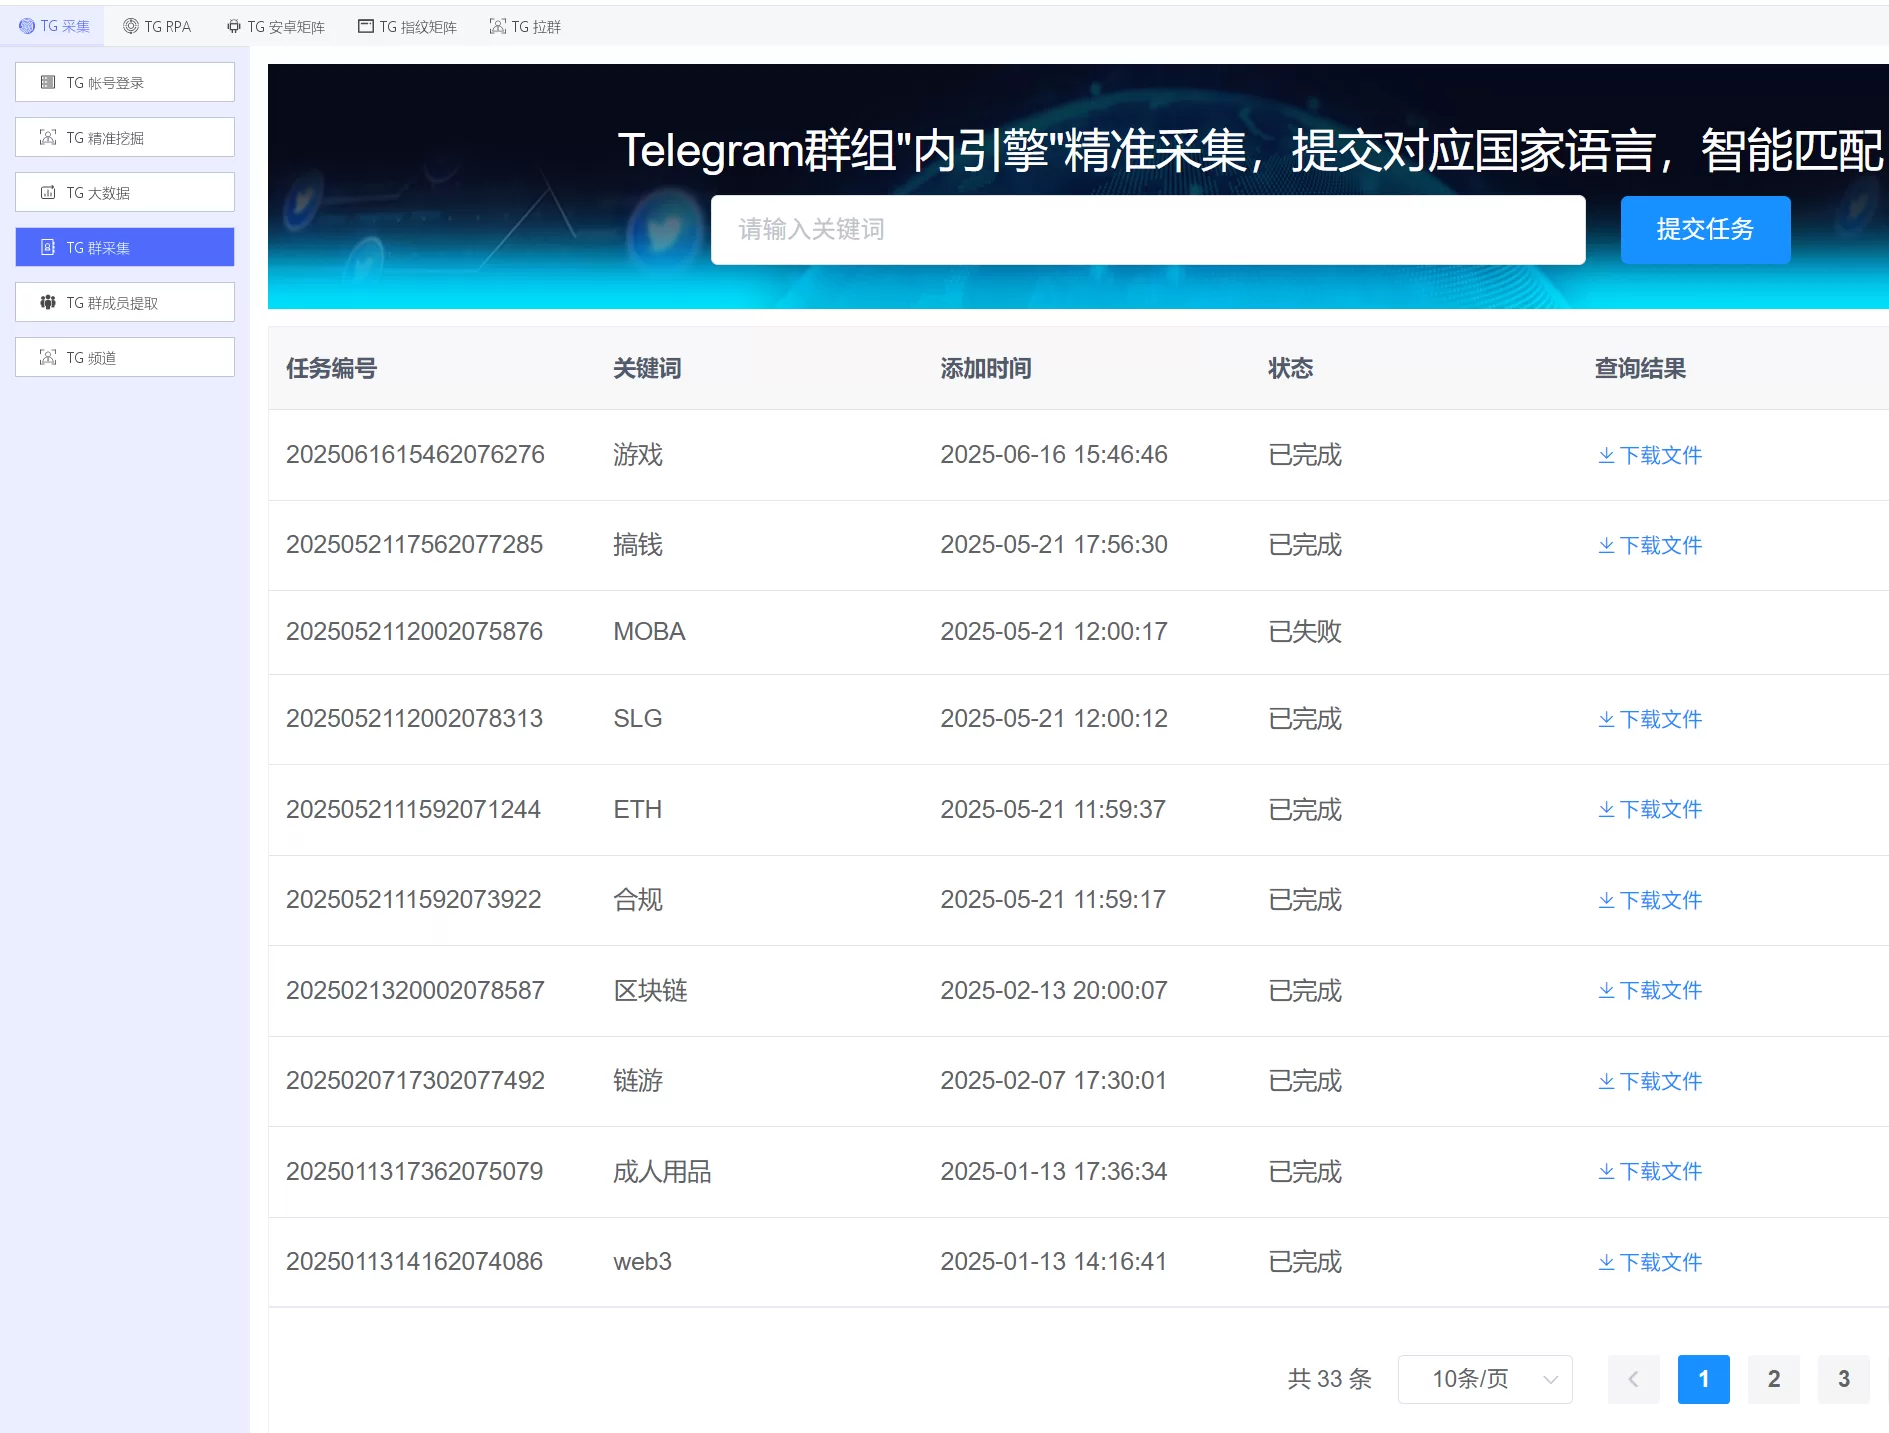Select TG 群采集 sidebar item
1889x1433 pixels.
[x=125, y=247]
